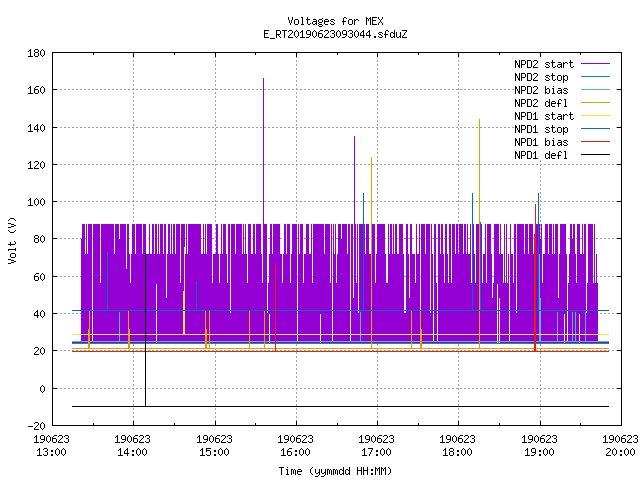Click the 190623 16:00 x-axis tick label

[x=295, y=446]
